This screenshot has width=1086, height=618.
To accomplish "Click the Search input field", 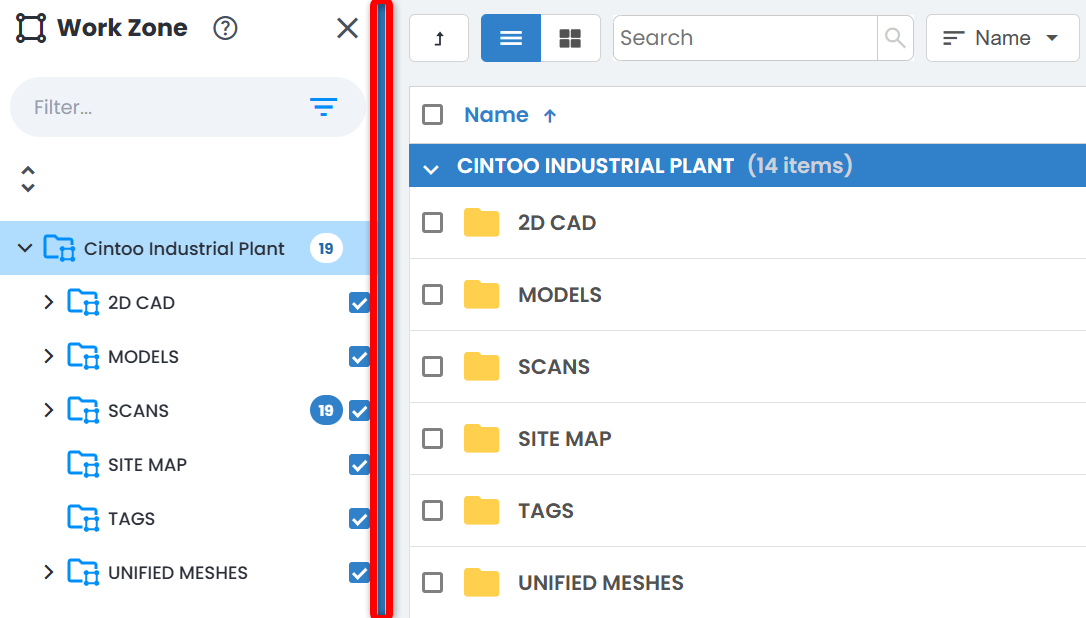I will tap(745, 38).
